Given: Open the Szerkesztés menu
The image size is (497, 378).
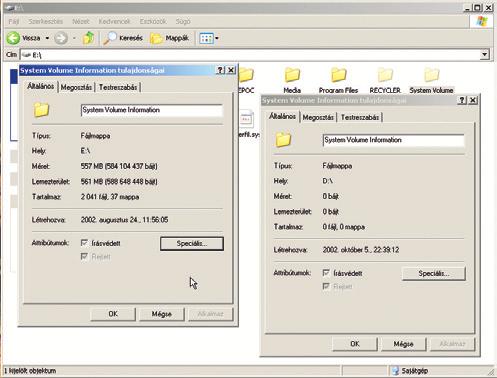Looking at the screenshot, I should point(46,21).
